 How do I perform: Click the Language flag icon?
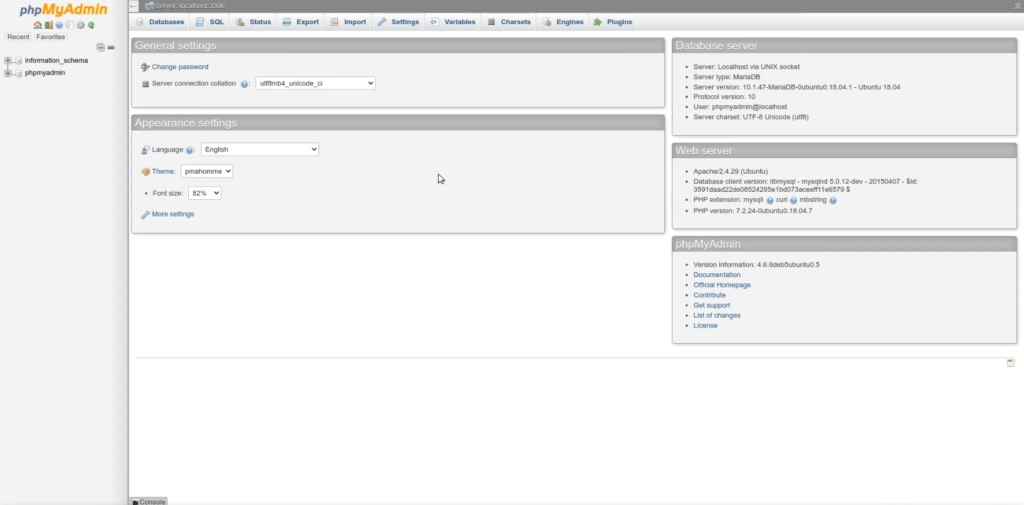(146, 150)
